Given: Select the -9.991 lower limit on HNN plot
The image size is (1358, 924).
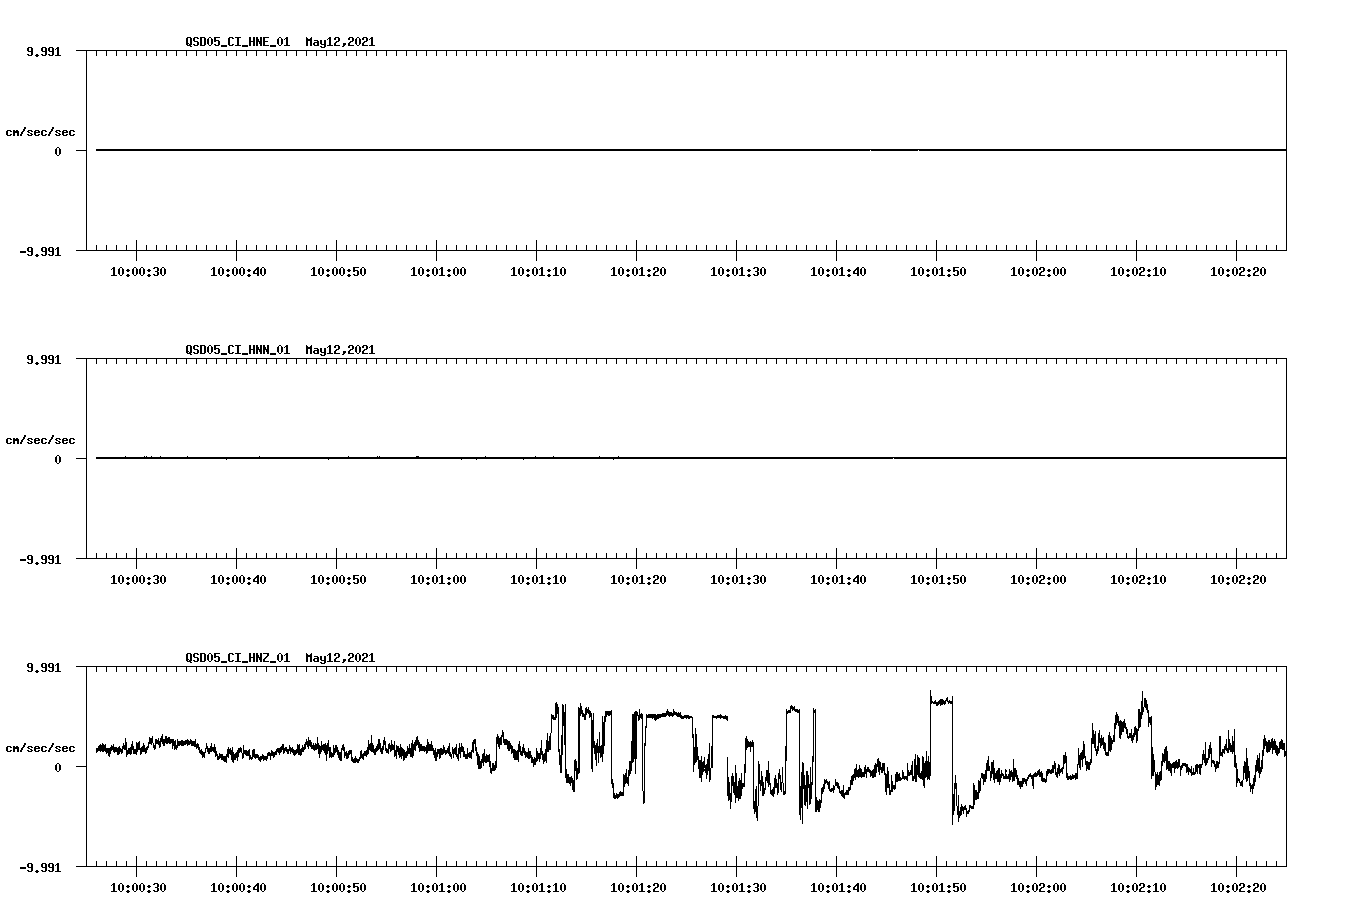Looking at the screenshot, I should (40, 559).
